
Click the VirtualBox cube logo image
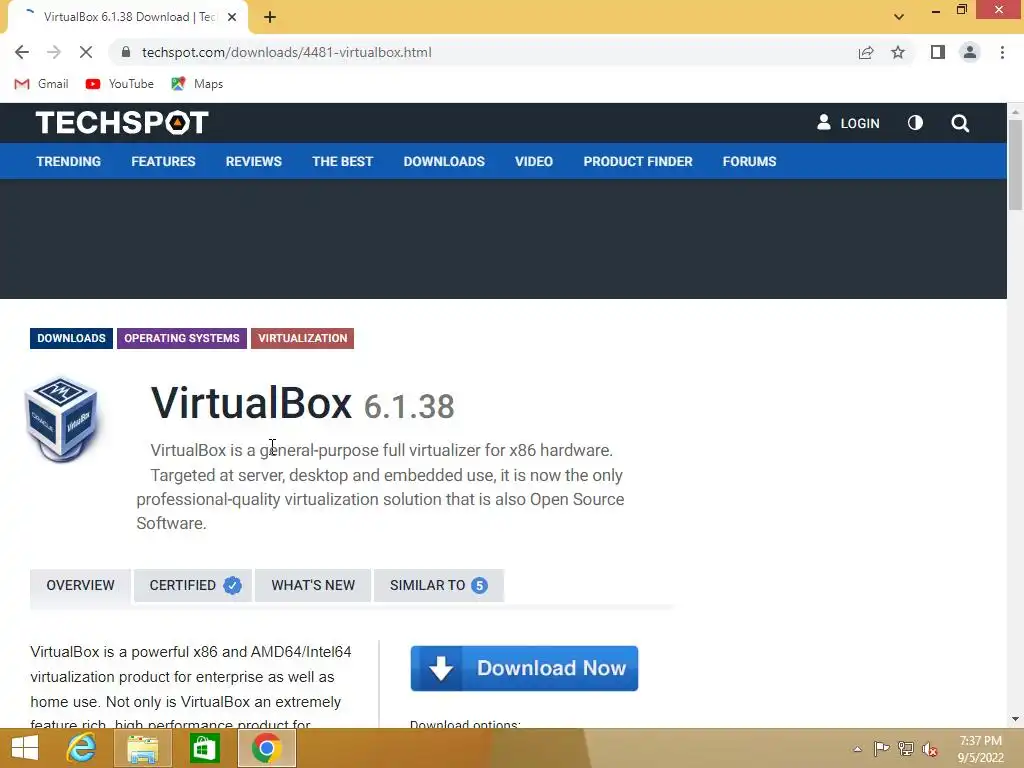(61, 419)
